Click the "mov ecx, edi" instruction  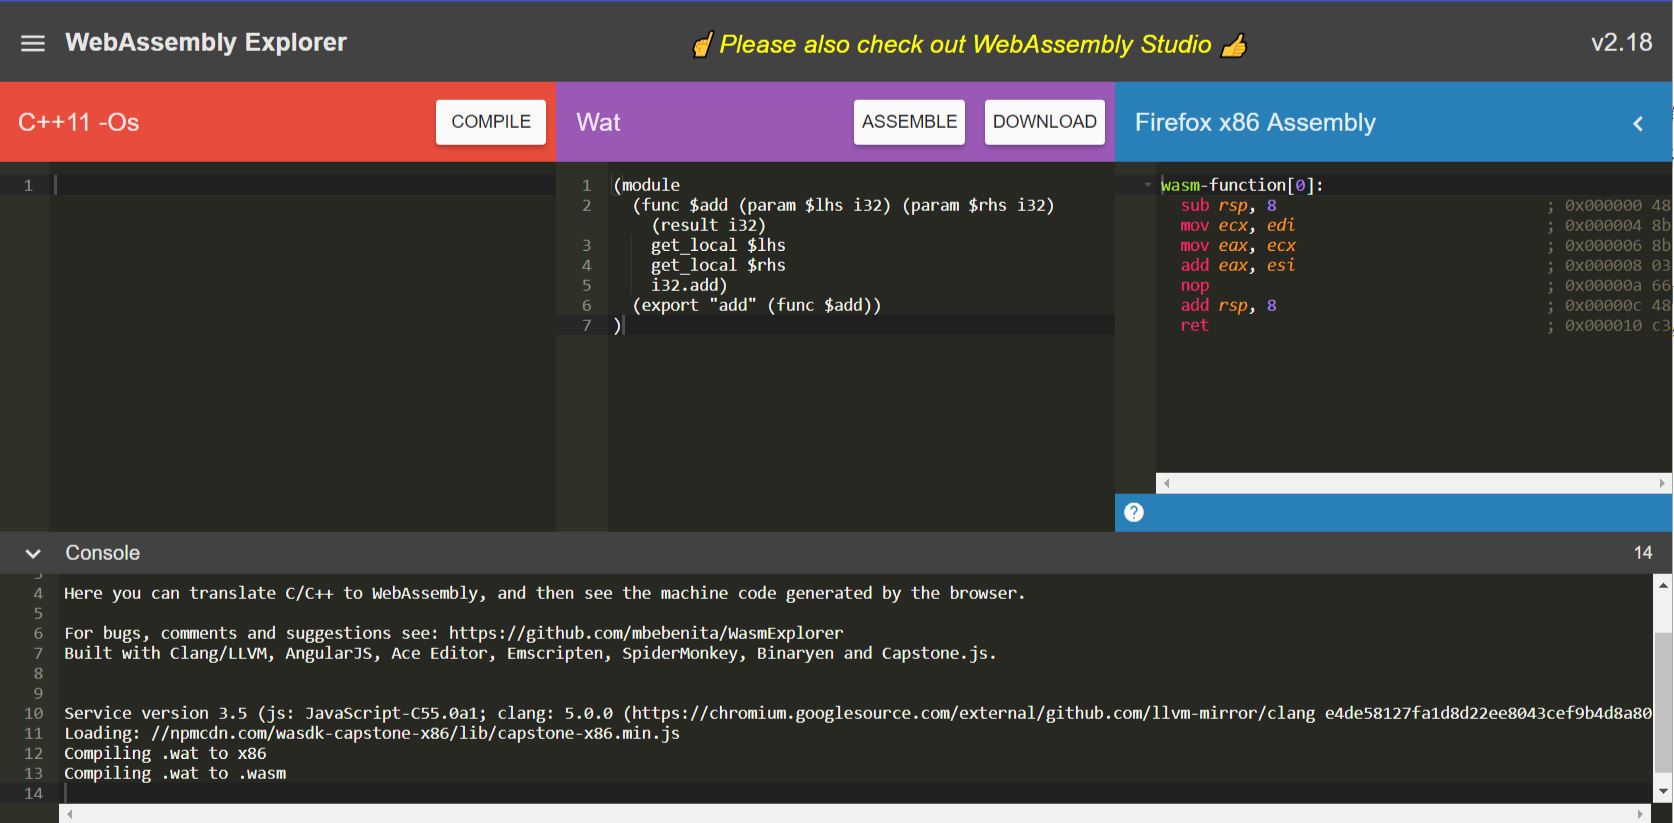[1238, 225]
